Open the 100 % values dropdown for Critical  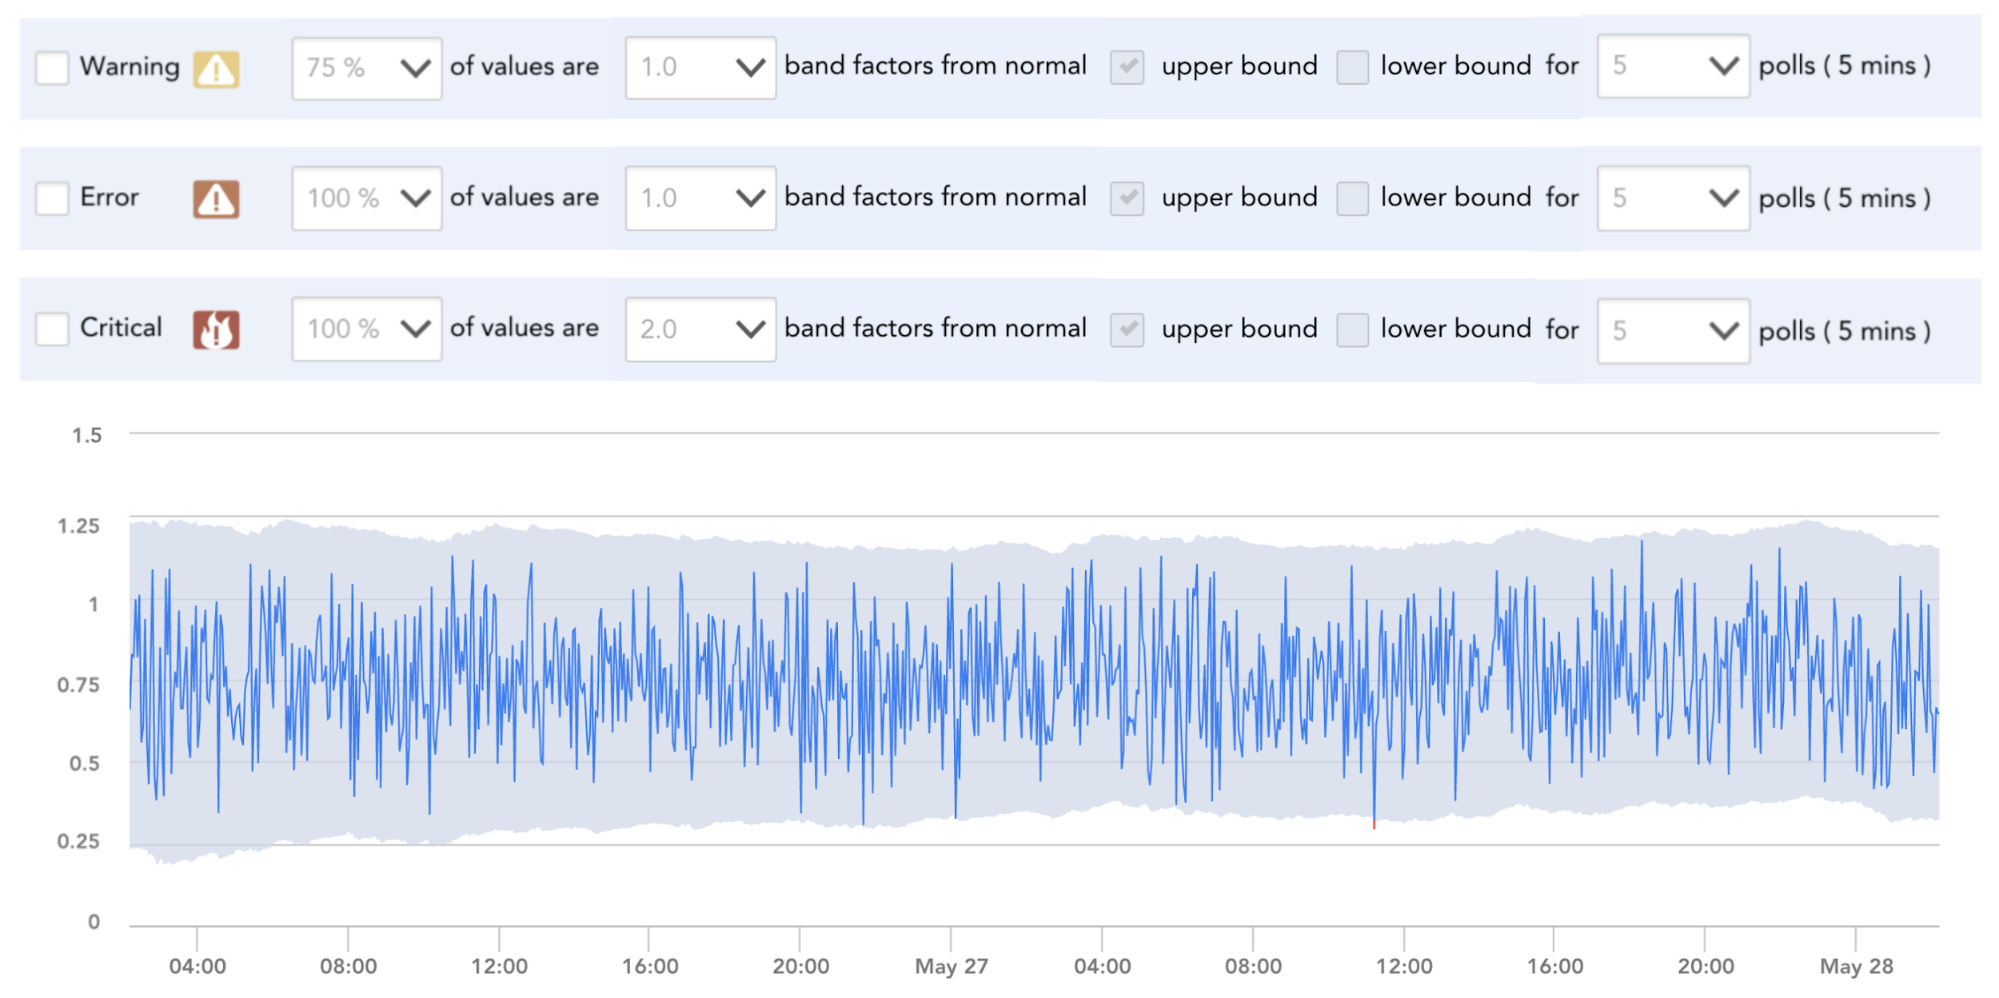pyautogui.click(x=367, y=329)
